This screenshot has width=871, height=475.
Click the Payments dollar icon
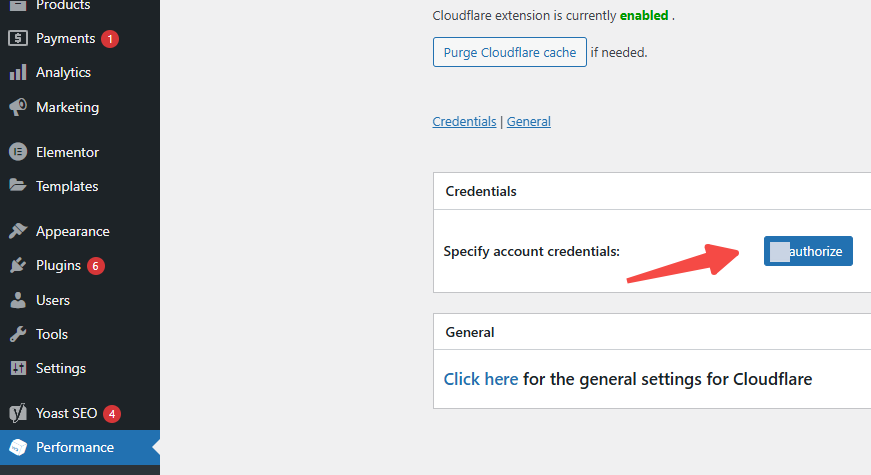pyautogui.click(x=17, y=39)
